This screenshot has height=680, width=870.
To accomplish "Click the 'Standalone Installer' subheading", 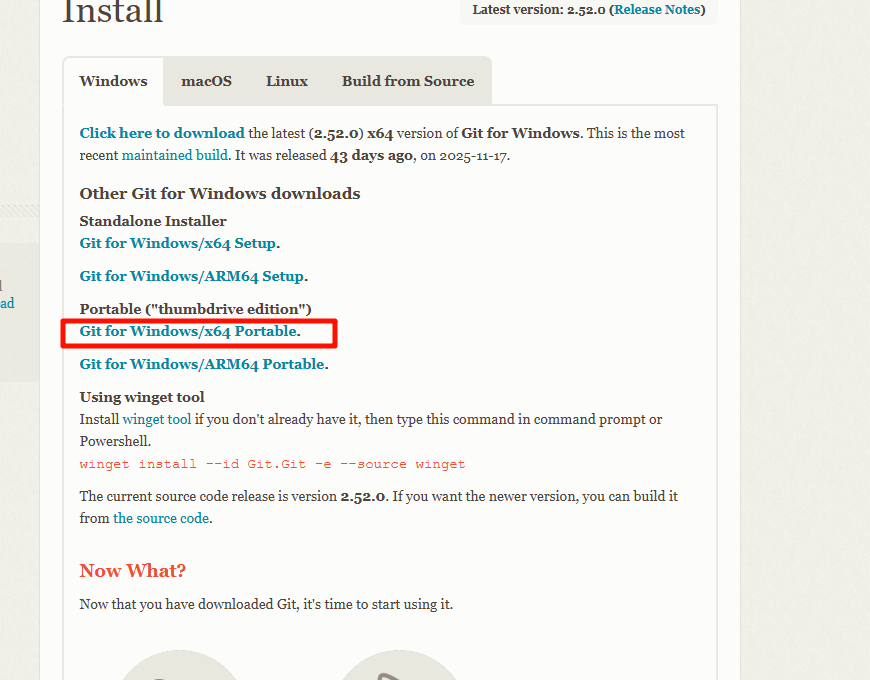I will [x=153, y=221].
